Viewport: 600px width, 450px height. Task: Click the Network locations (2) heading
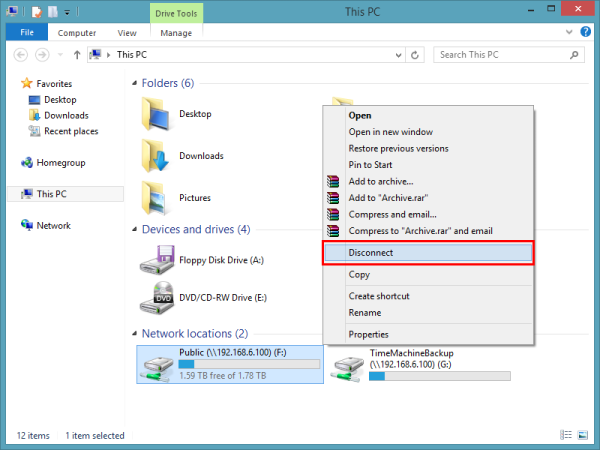tap(195, 334)
